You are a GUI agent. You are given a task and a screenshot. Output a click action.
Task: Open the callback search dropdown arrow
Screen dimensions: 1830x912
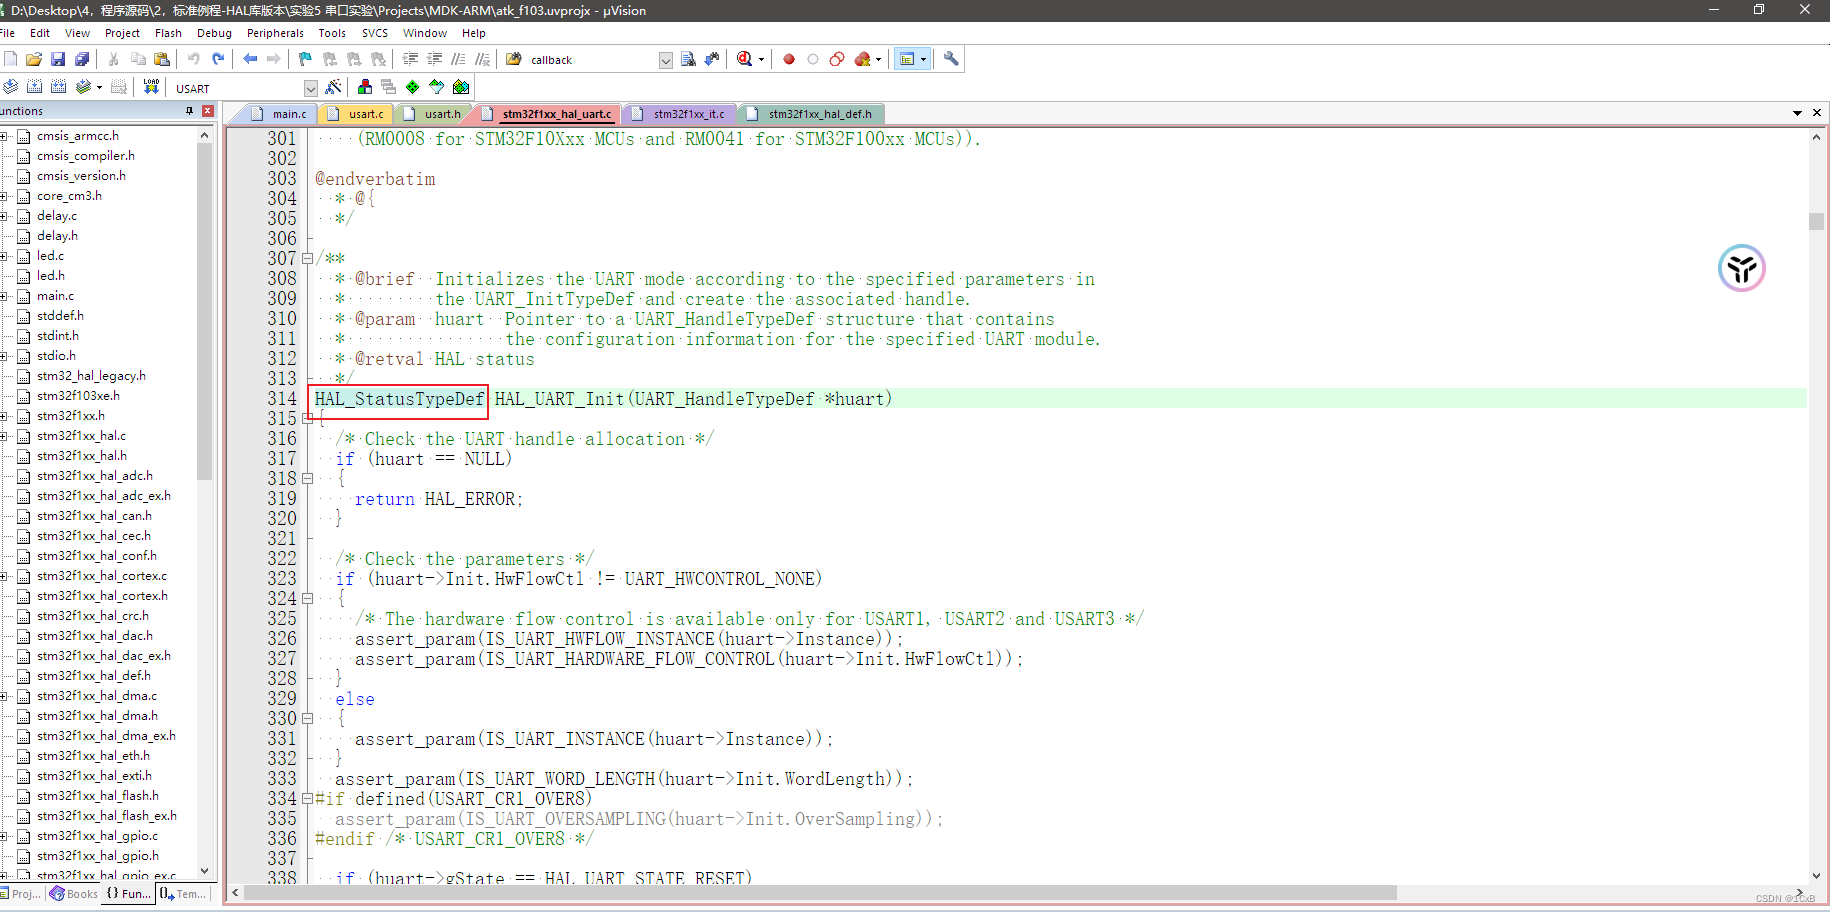[x=666, y=60]
